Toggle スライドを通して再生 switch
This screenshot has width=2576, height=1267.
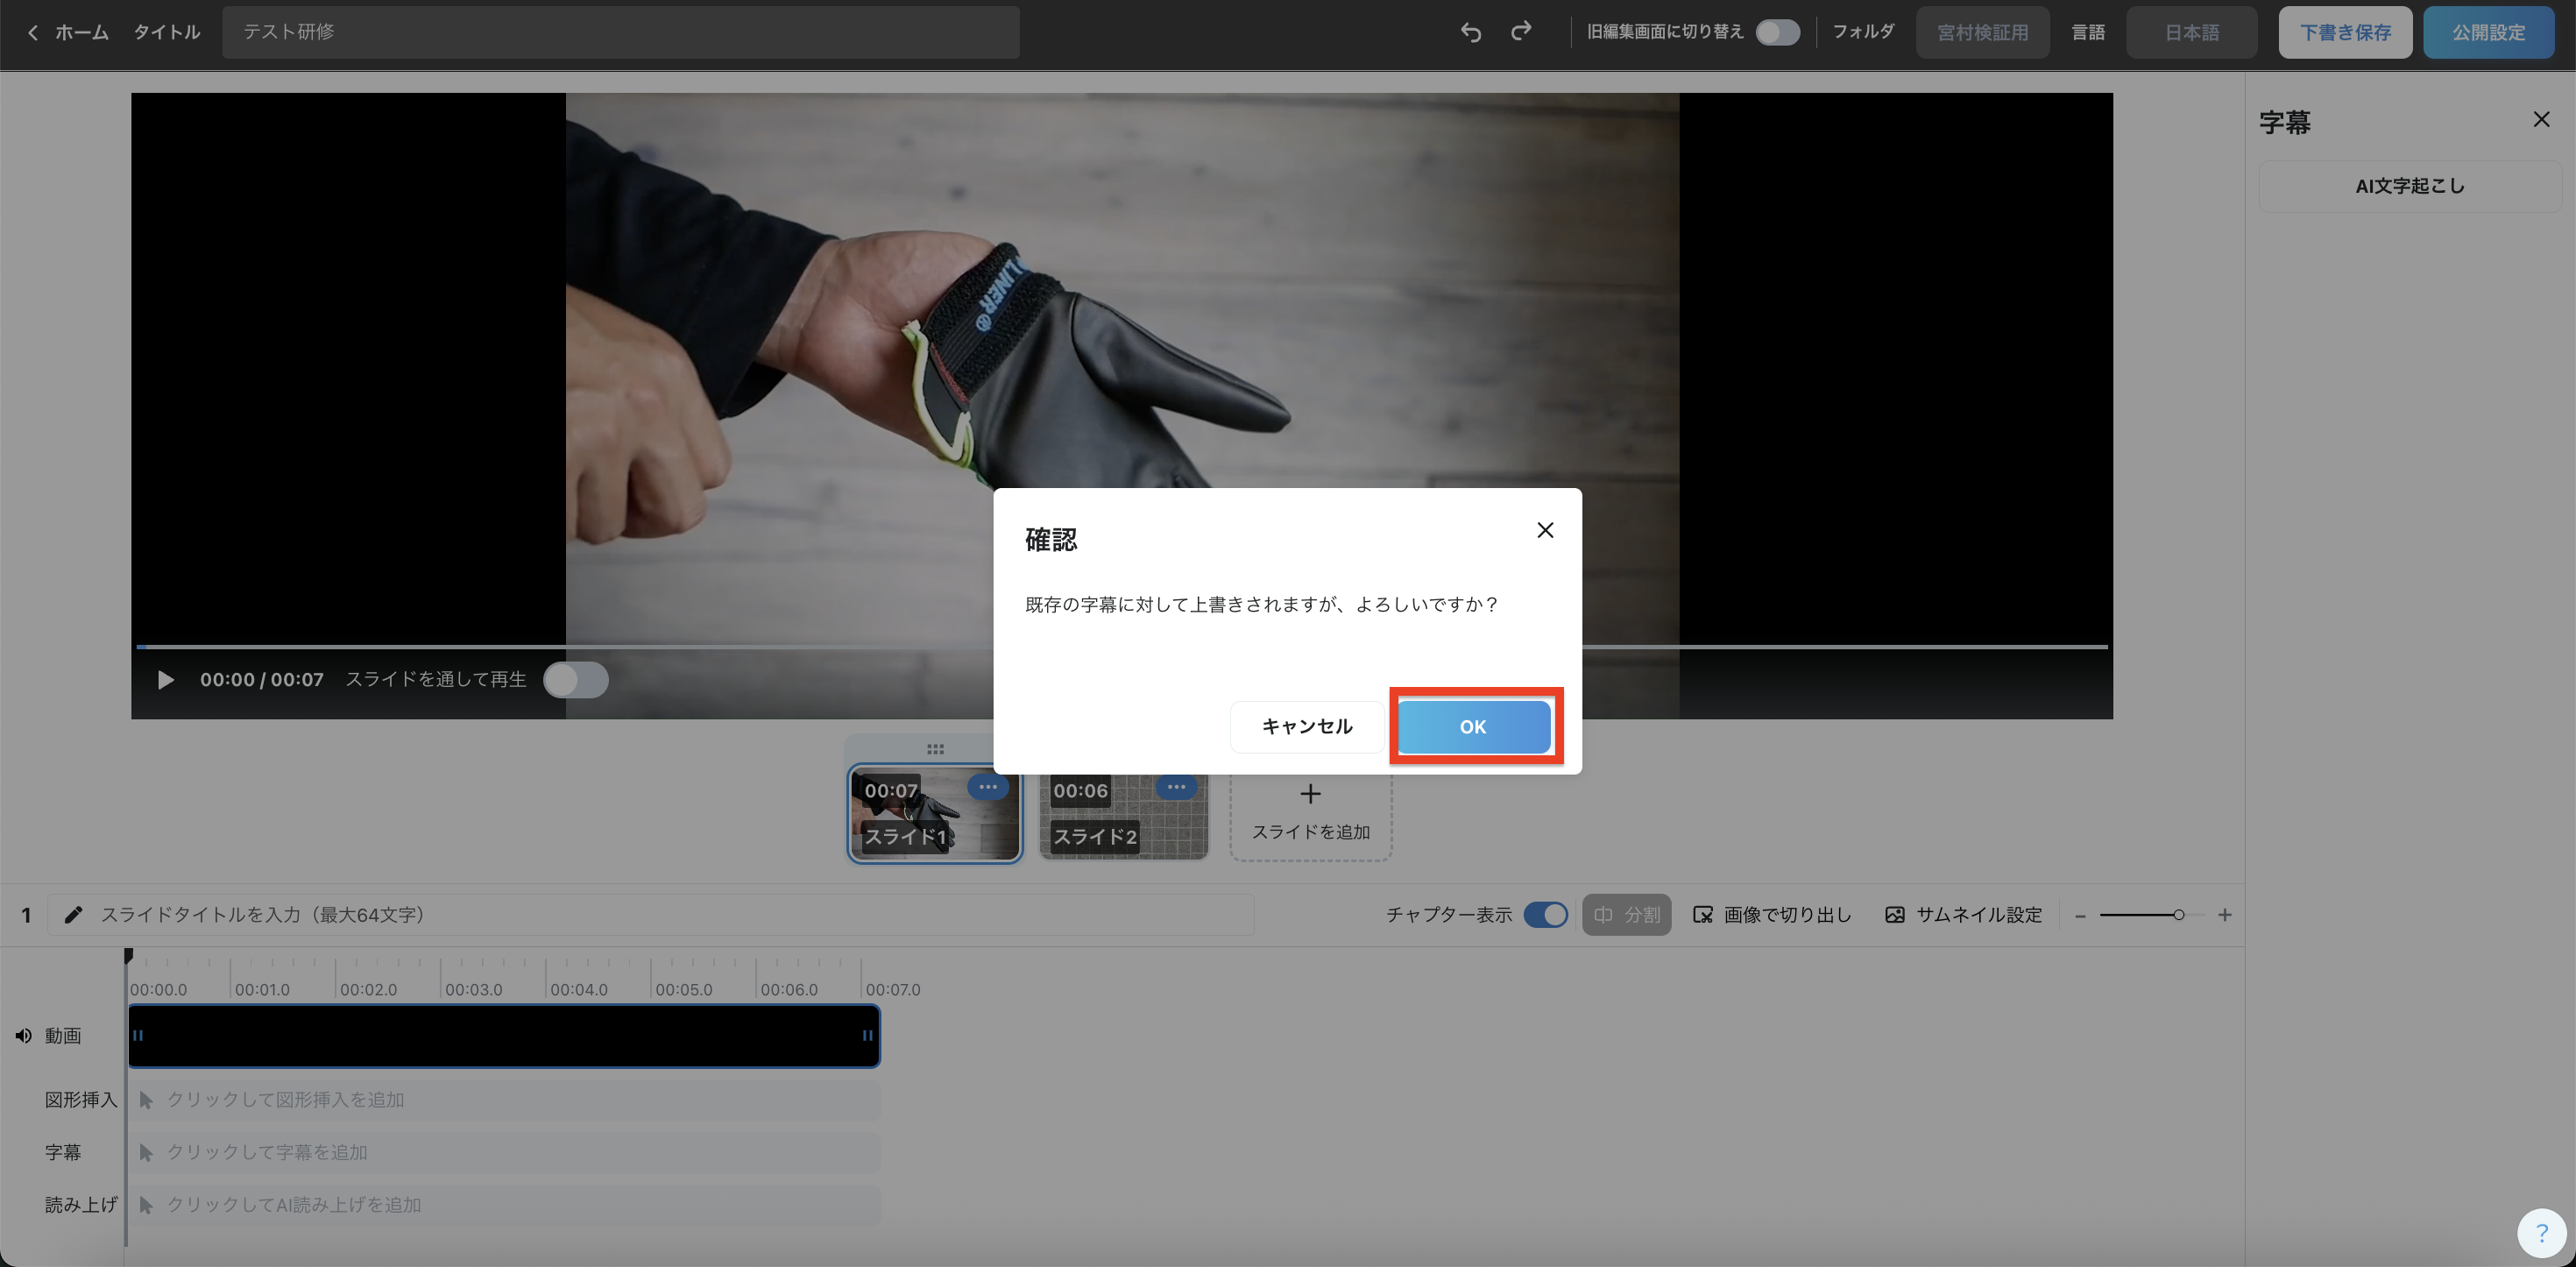click(x=575, y=680)
